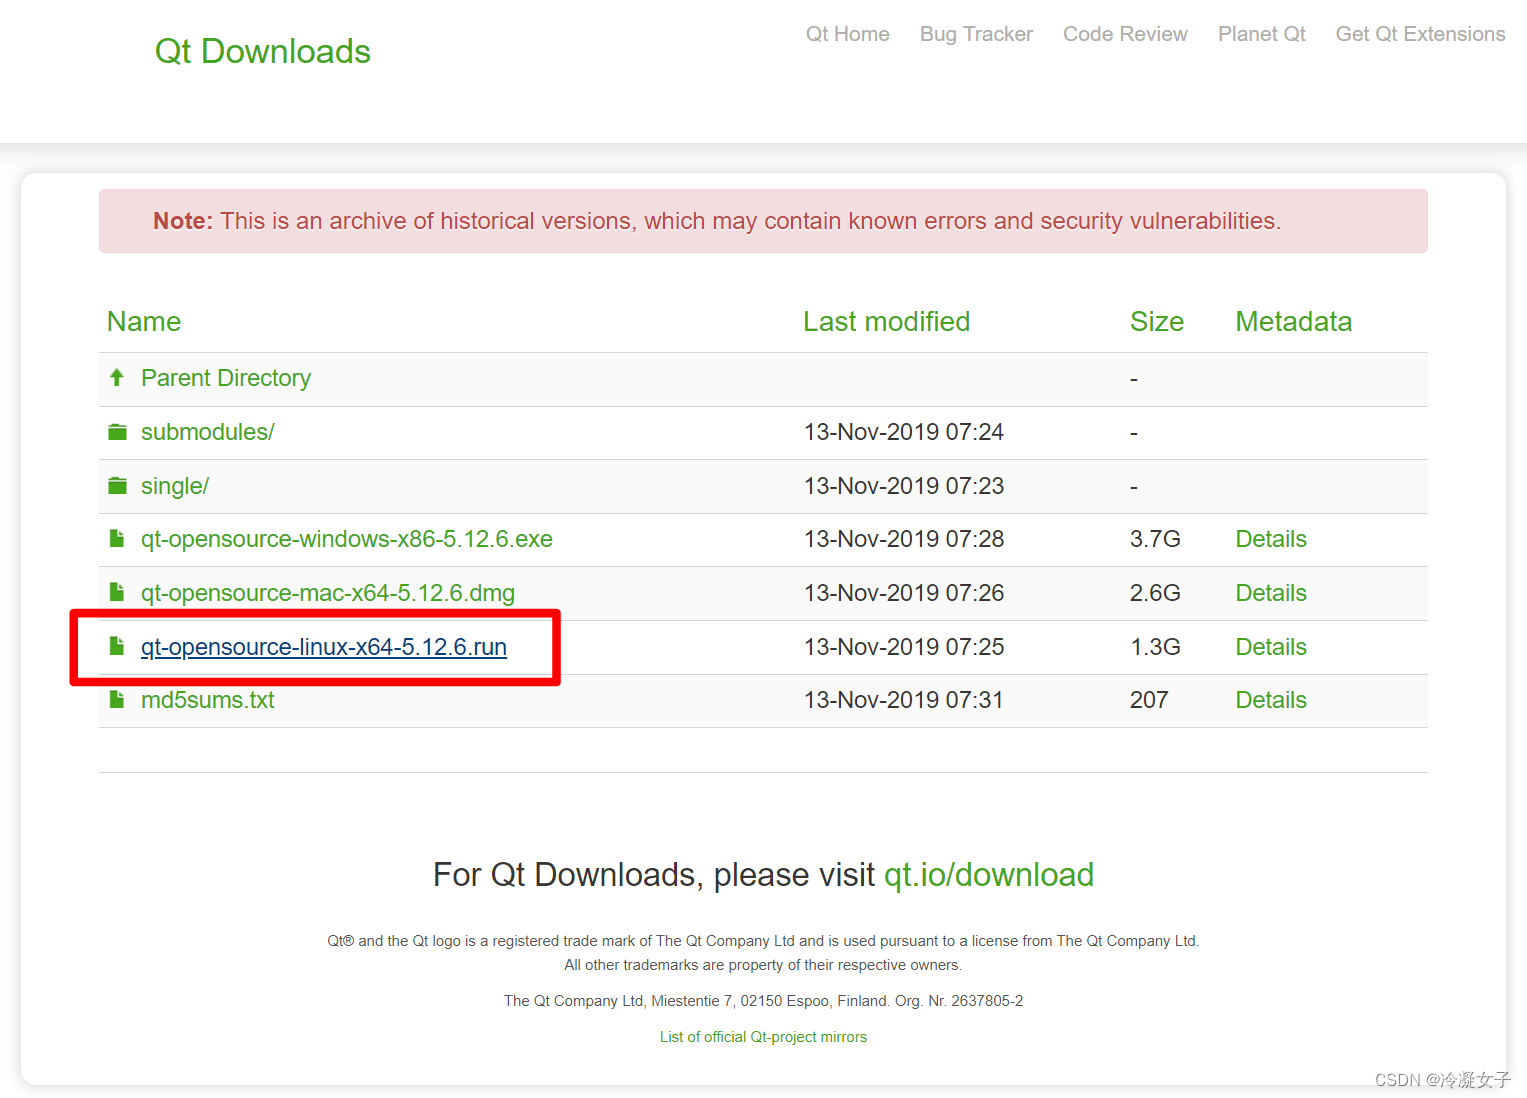Screen dimensions: 1527x1098
Task: Click the Qt Downloads site logo
Action: coord(262,51)
